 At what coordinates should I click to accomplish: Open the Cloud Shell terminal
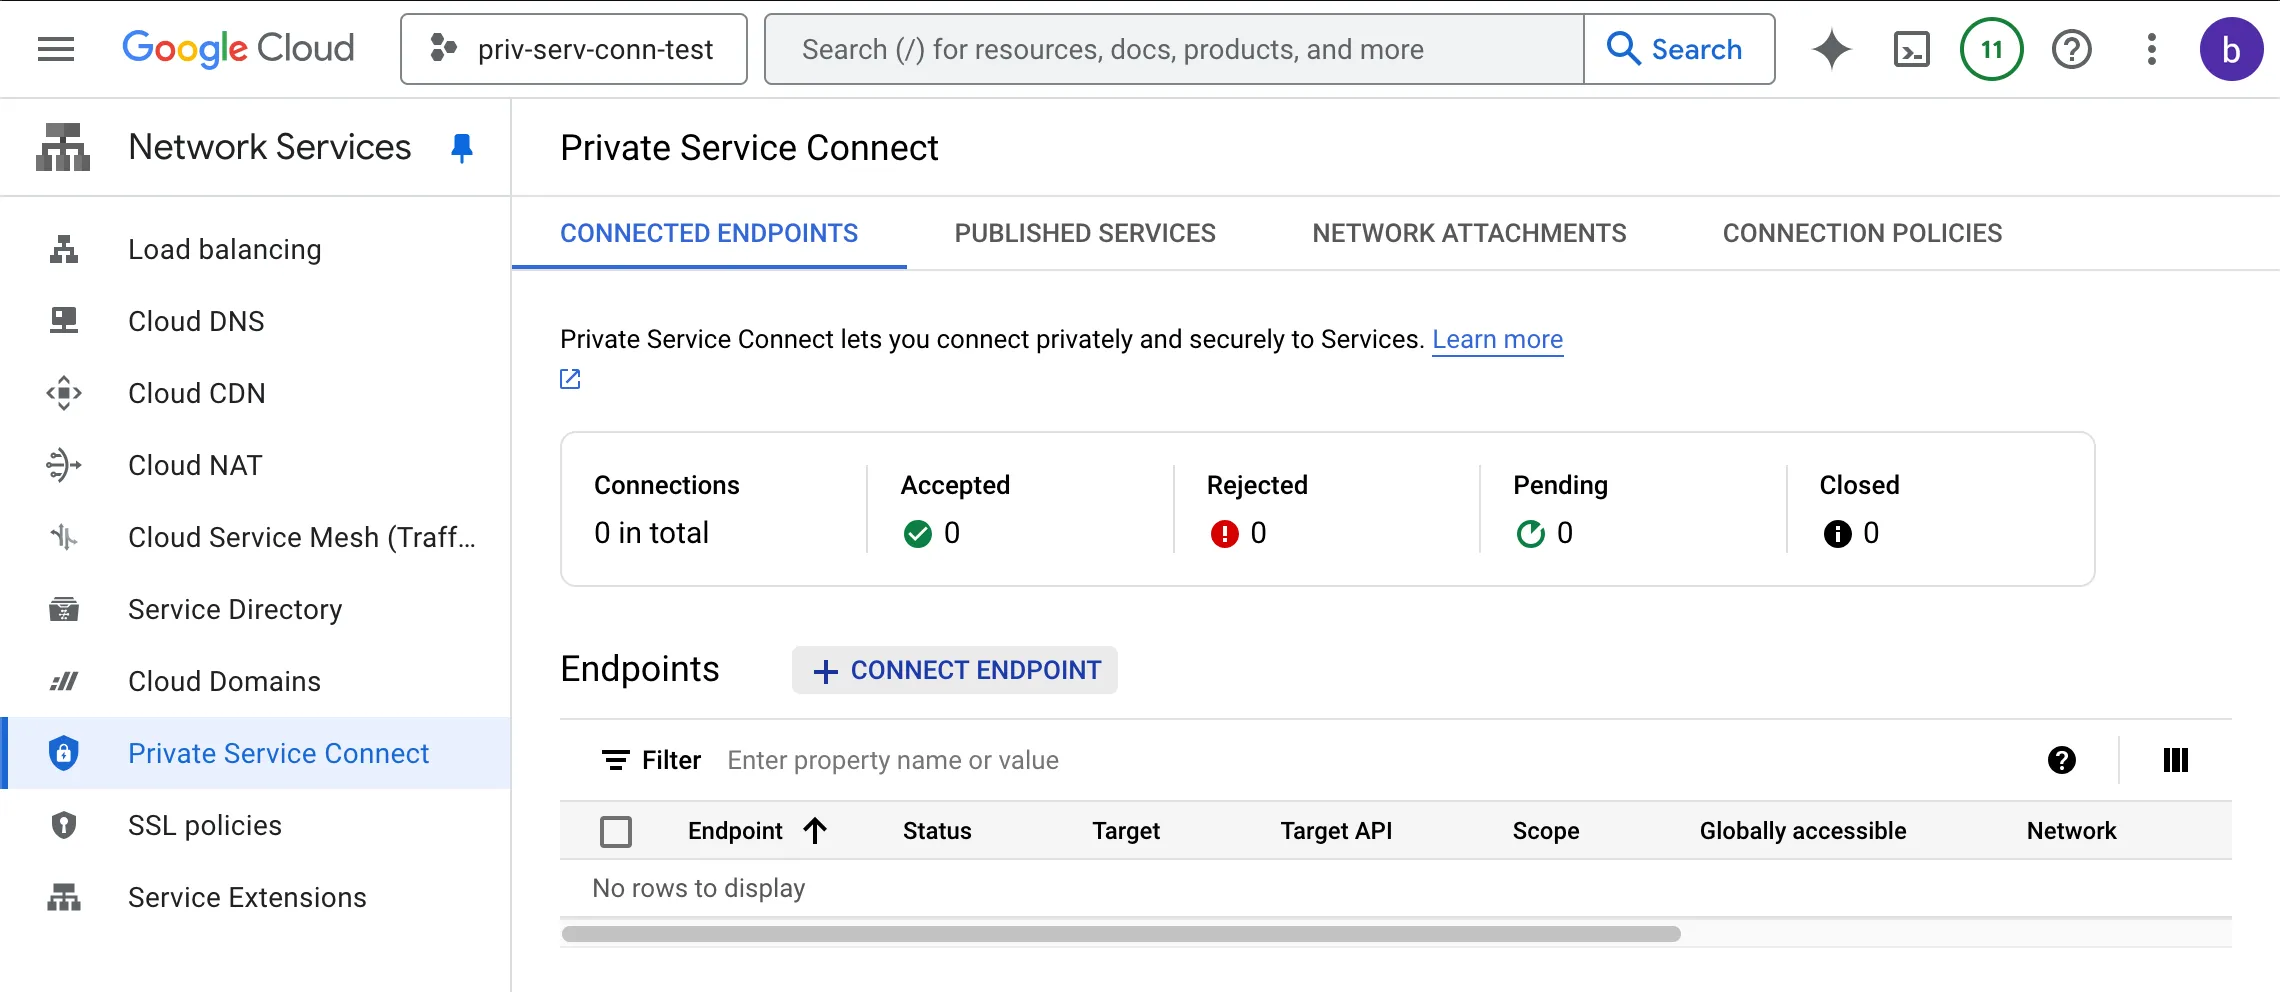(1911, 49)
